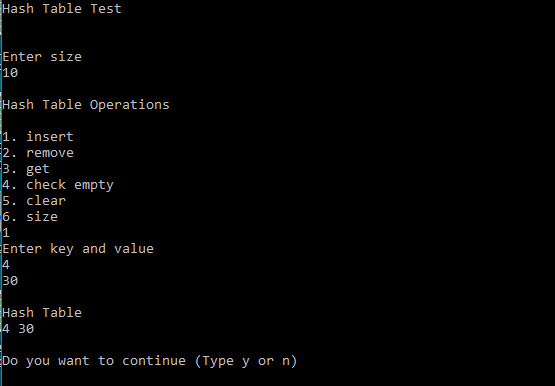
Task: Click the 'Enter key and value' prompt
Action: coord(78,249)
